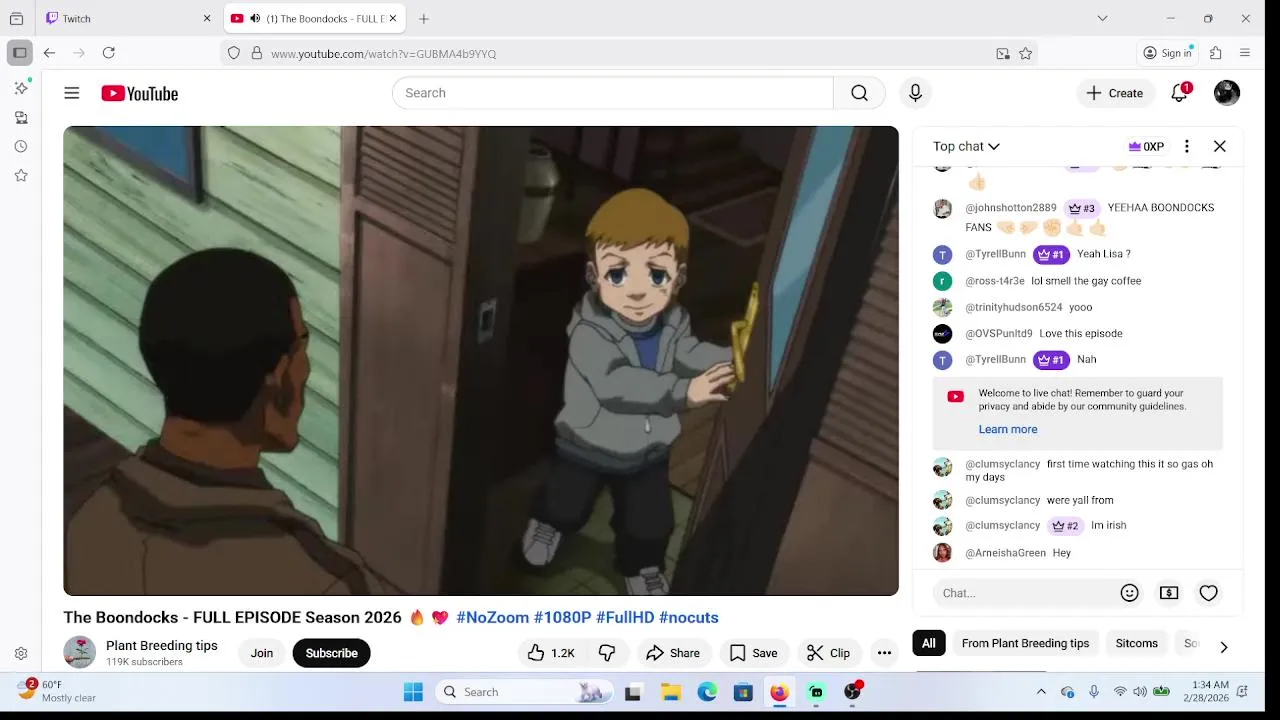Viewport: 1280px width, 720px height.
Task: Show hidden system tray icons chevron
Action: [x=1041, y=692]
